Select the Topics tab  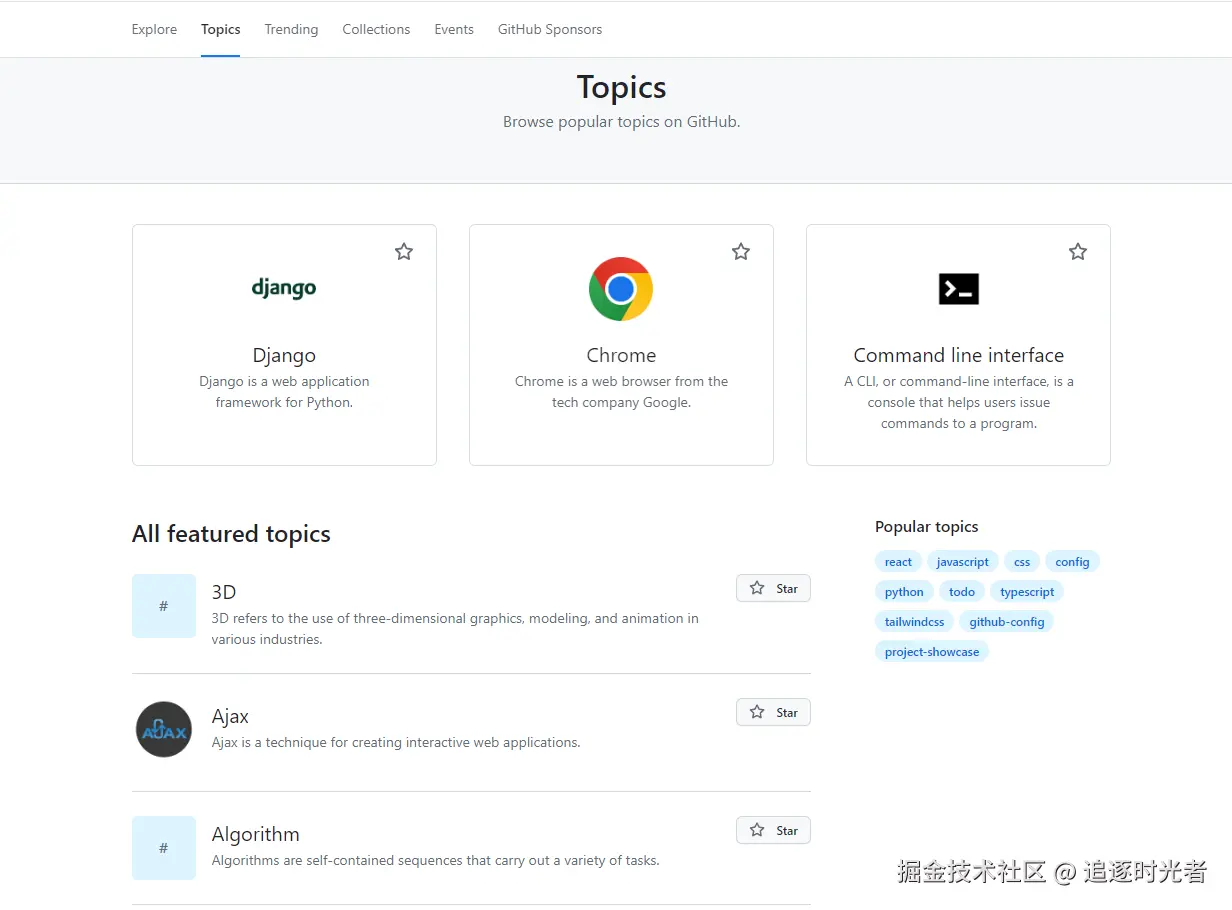(x=221, y=29)
